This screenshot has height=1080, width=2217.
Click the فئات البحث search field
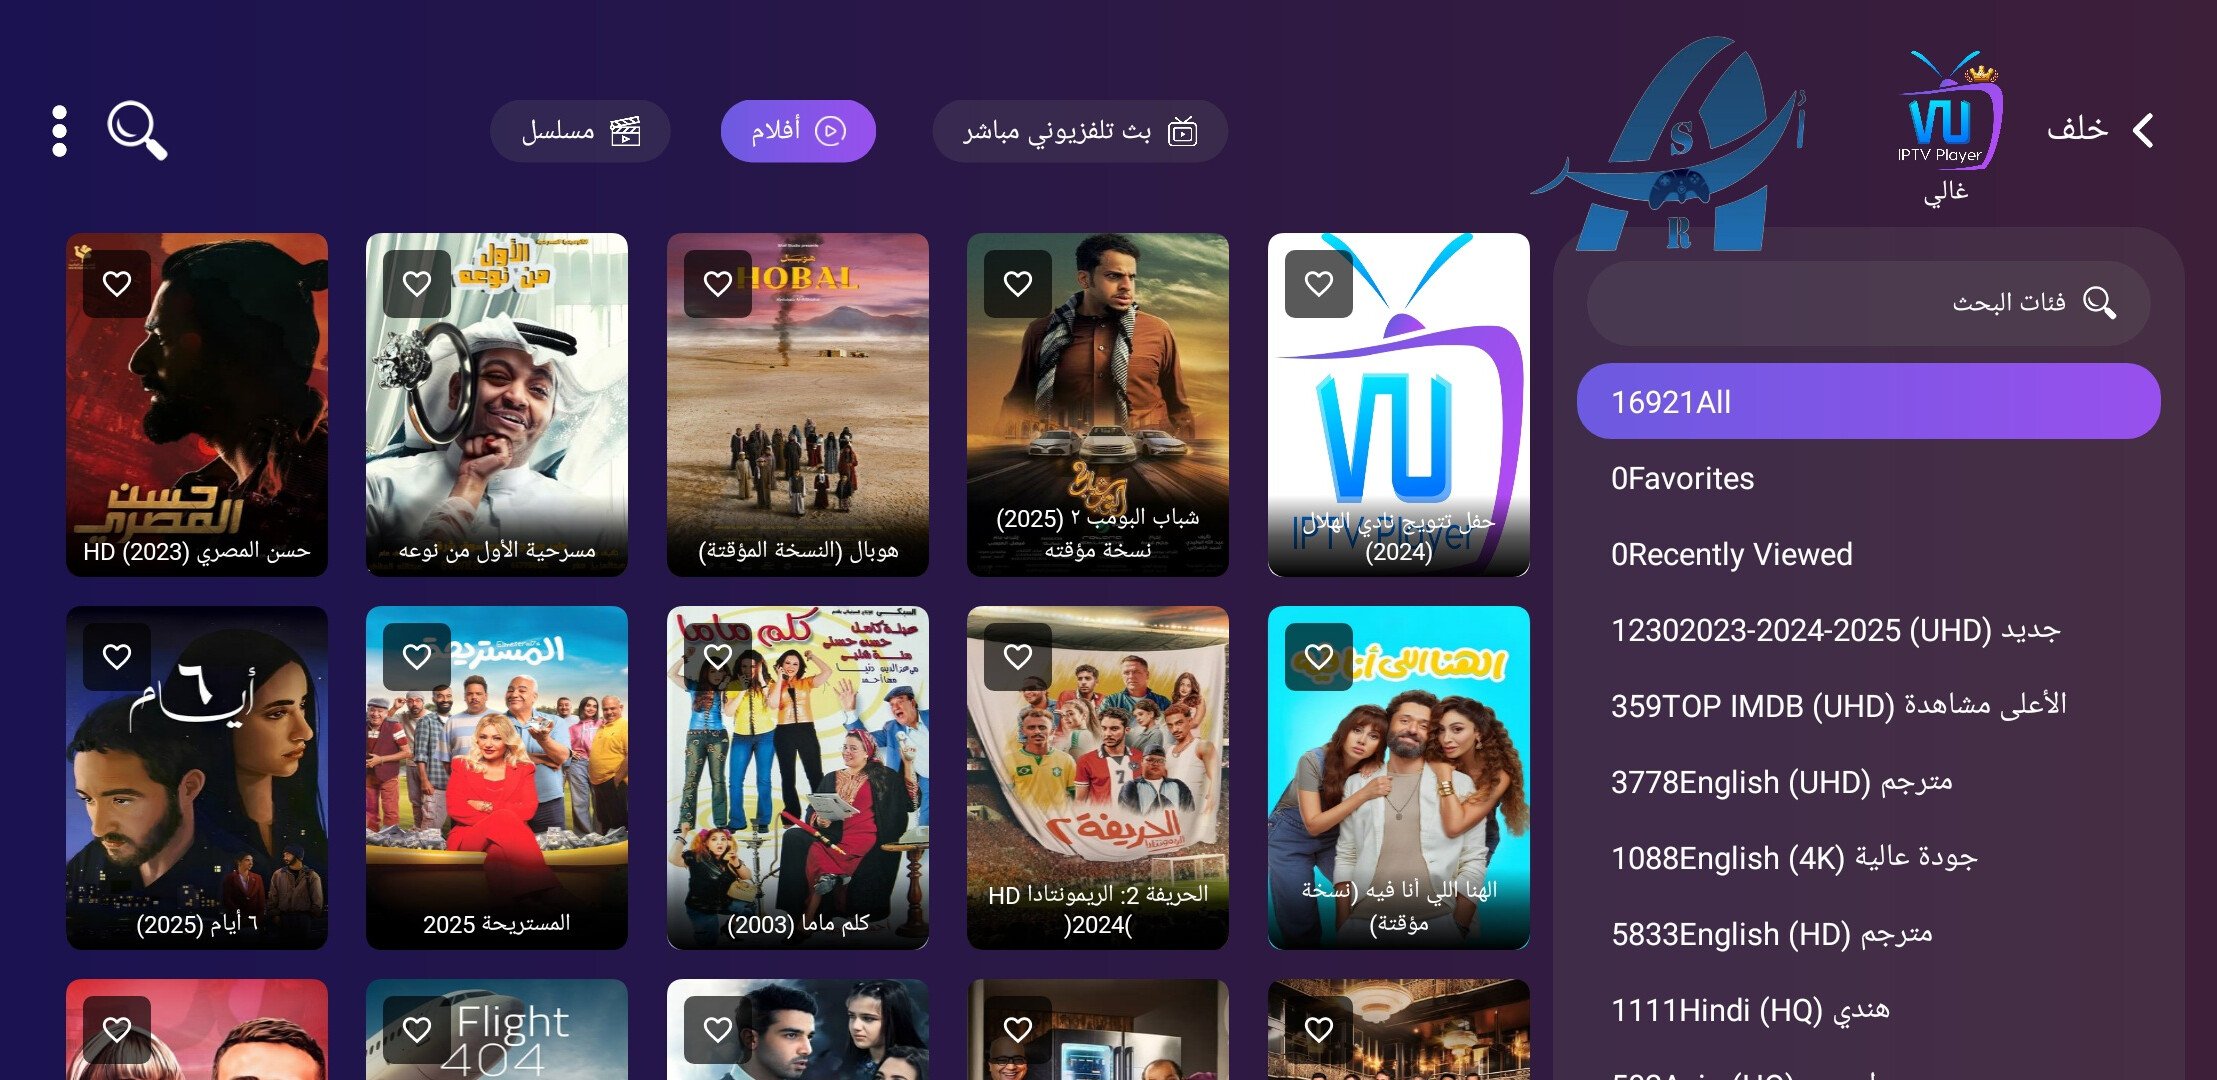tap(1868, 302)
